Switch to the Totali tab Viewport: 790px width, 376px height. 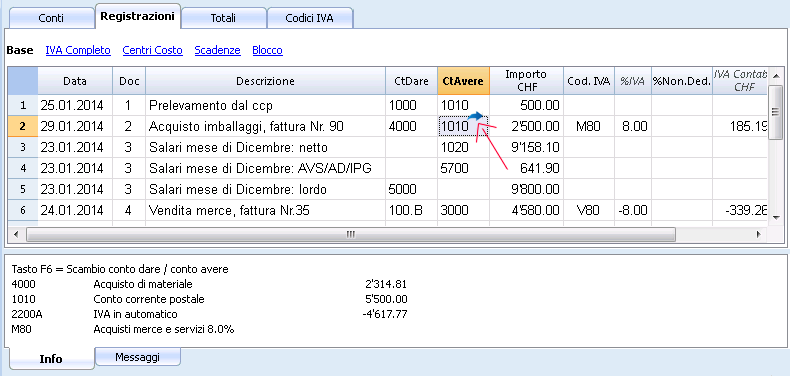point(223,18)
